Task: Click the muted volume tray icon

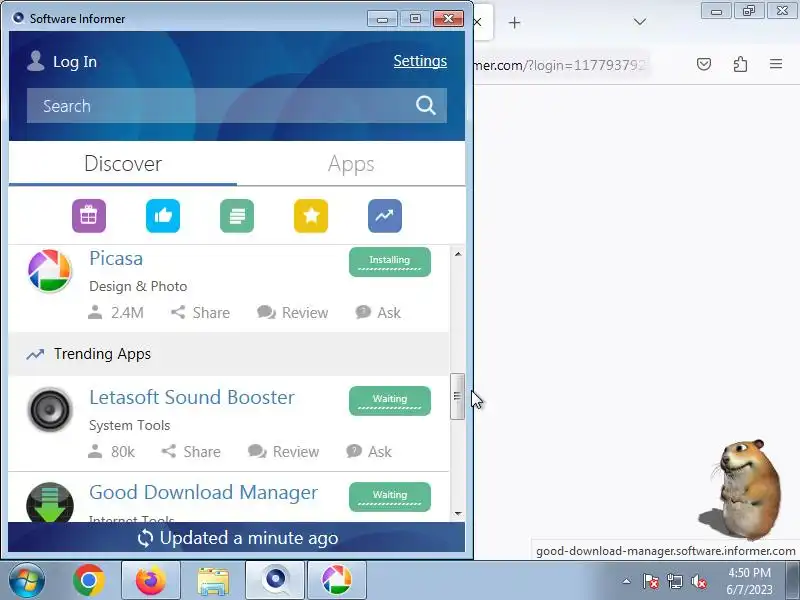Action: (x=698, y=581)
